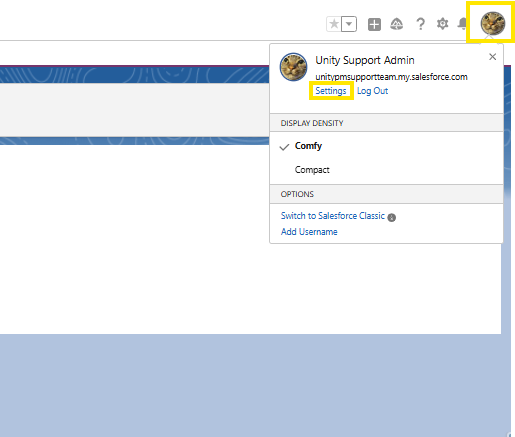Close the user profile panel

(492, 57)
